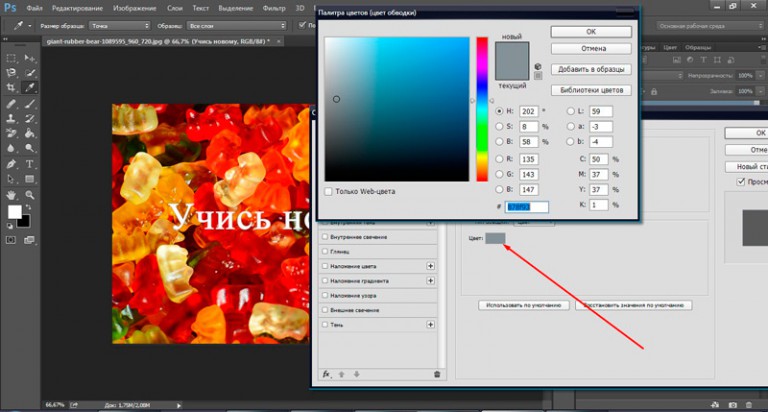Click the stroke Цвет color swatch
This screenshot has height=412, width=768.
tap(495, 239)
